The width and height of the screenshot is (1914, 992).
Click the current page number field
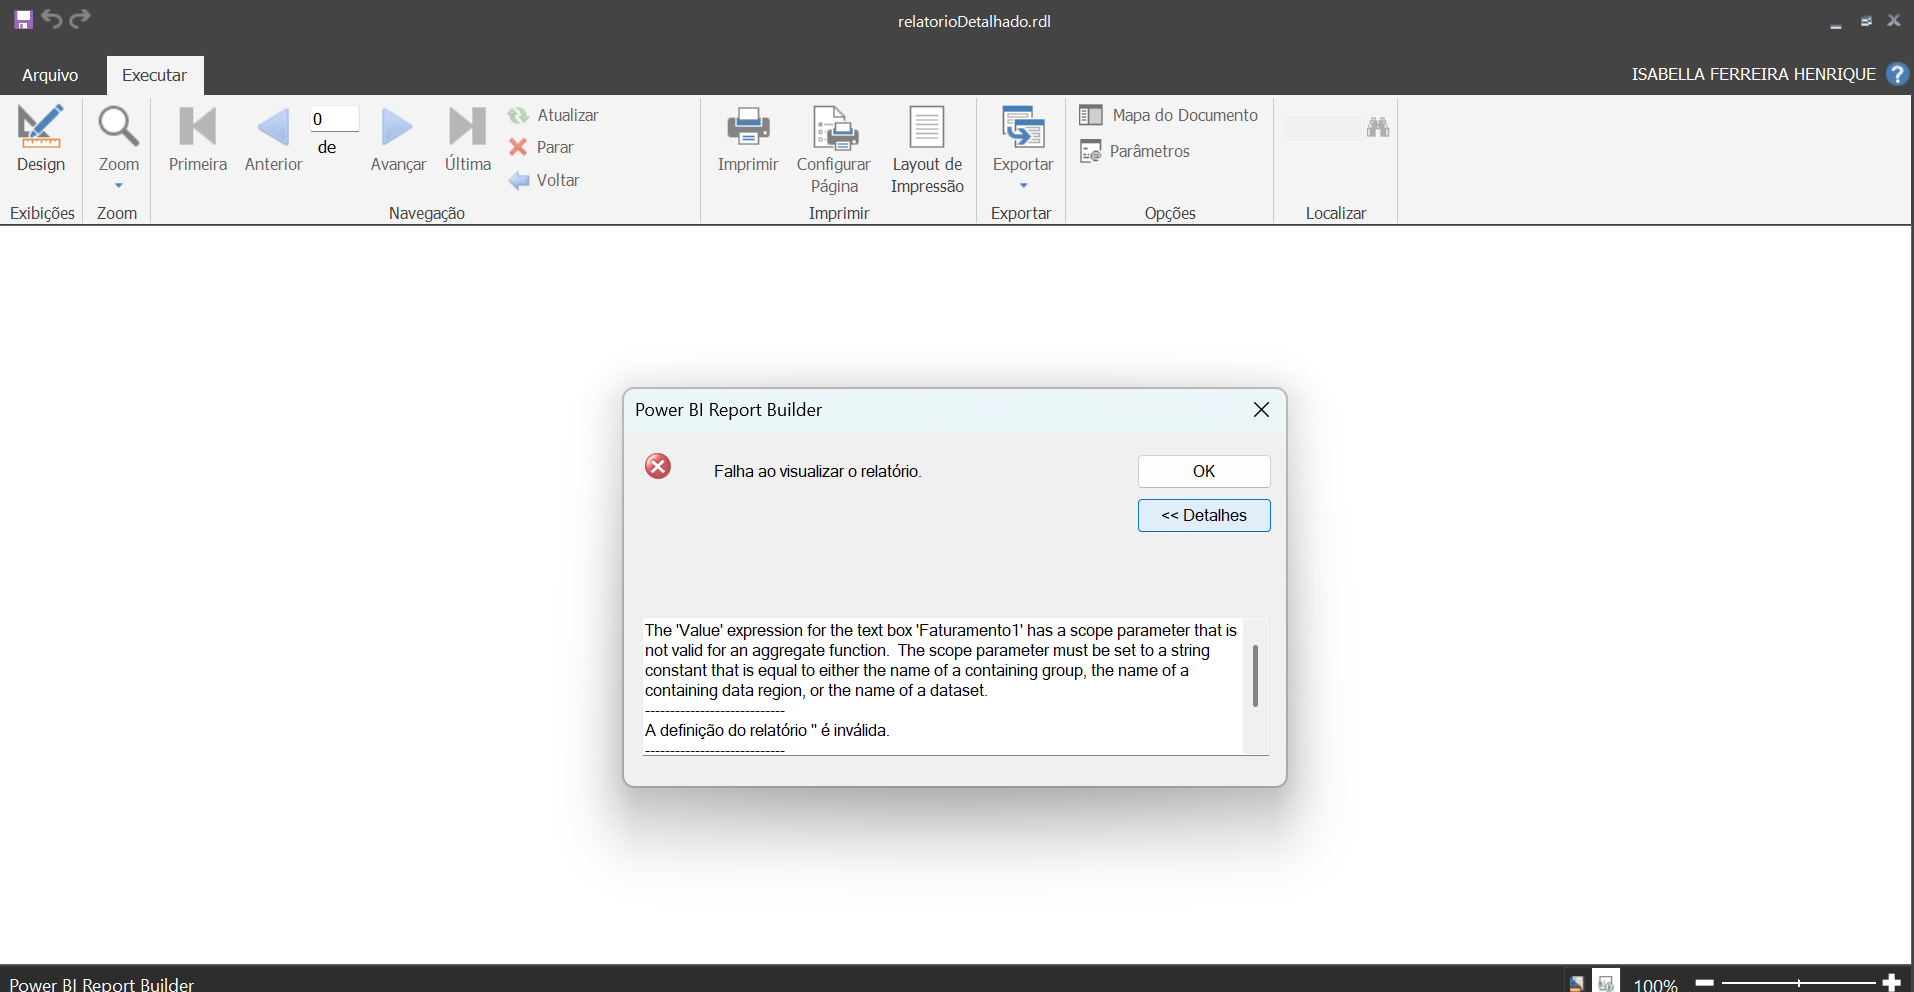click(x=334, y=119)
